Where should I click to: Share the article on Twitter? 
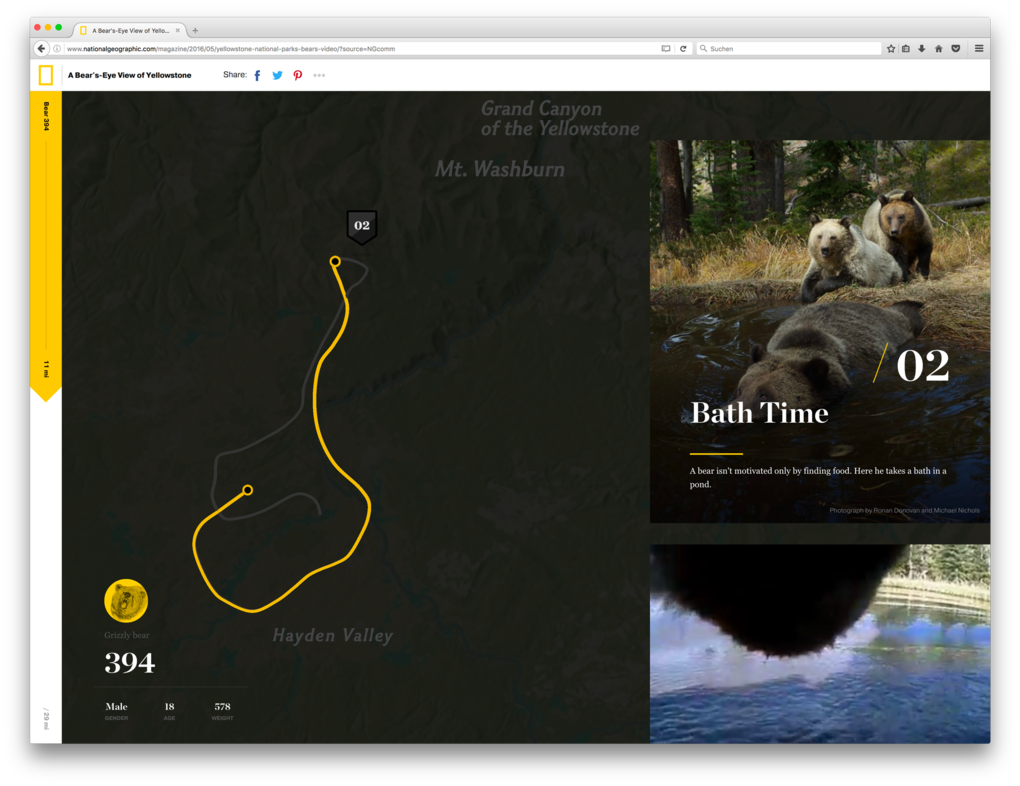[277, 74]
